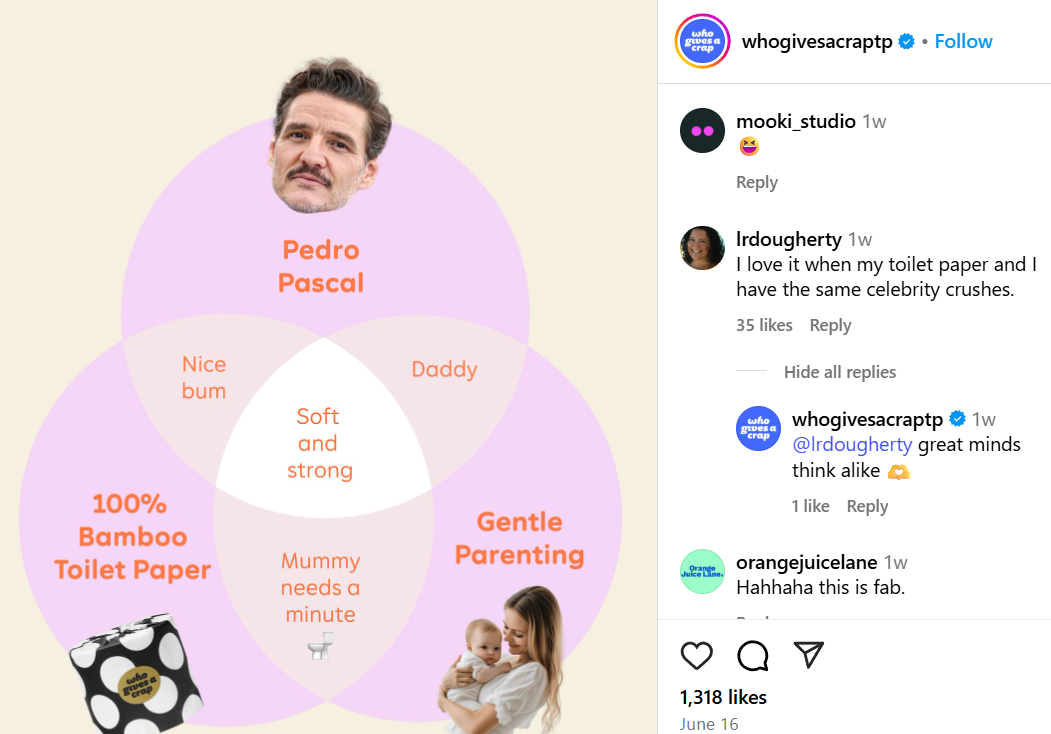
Task: Open the @lrdougherty mention link
Action: click(x=852, y=444)
